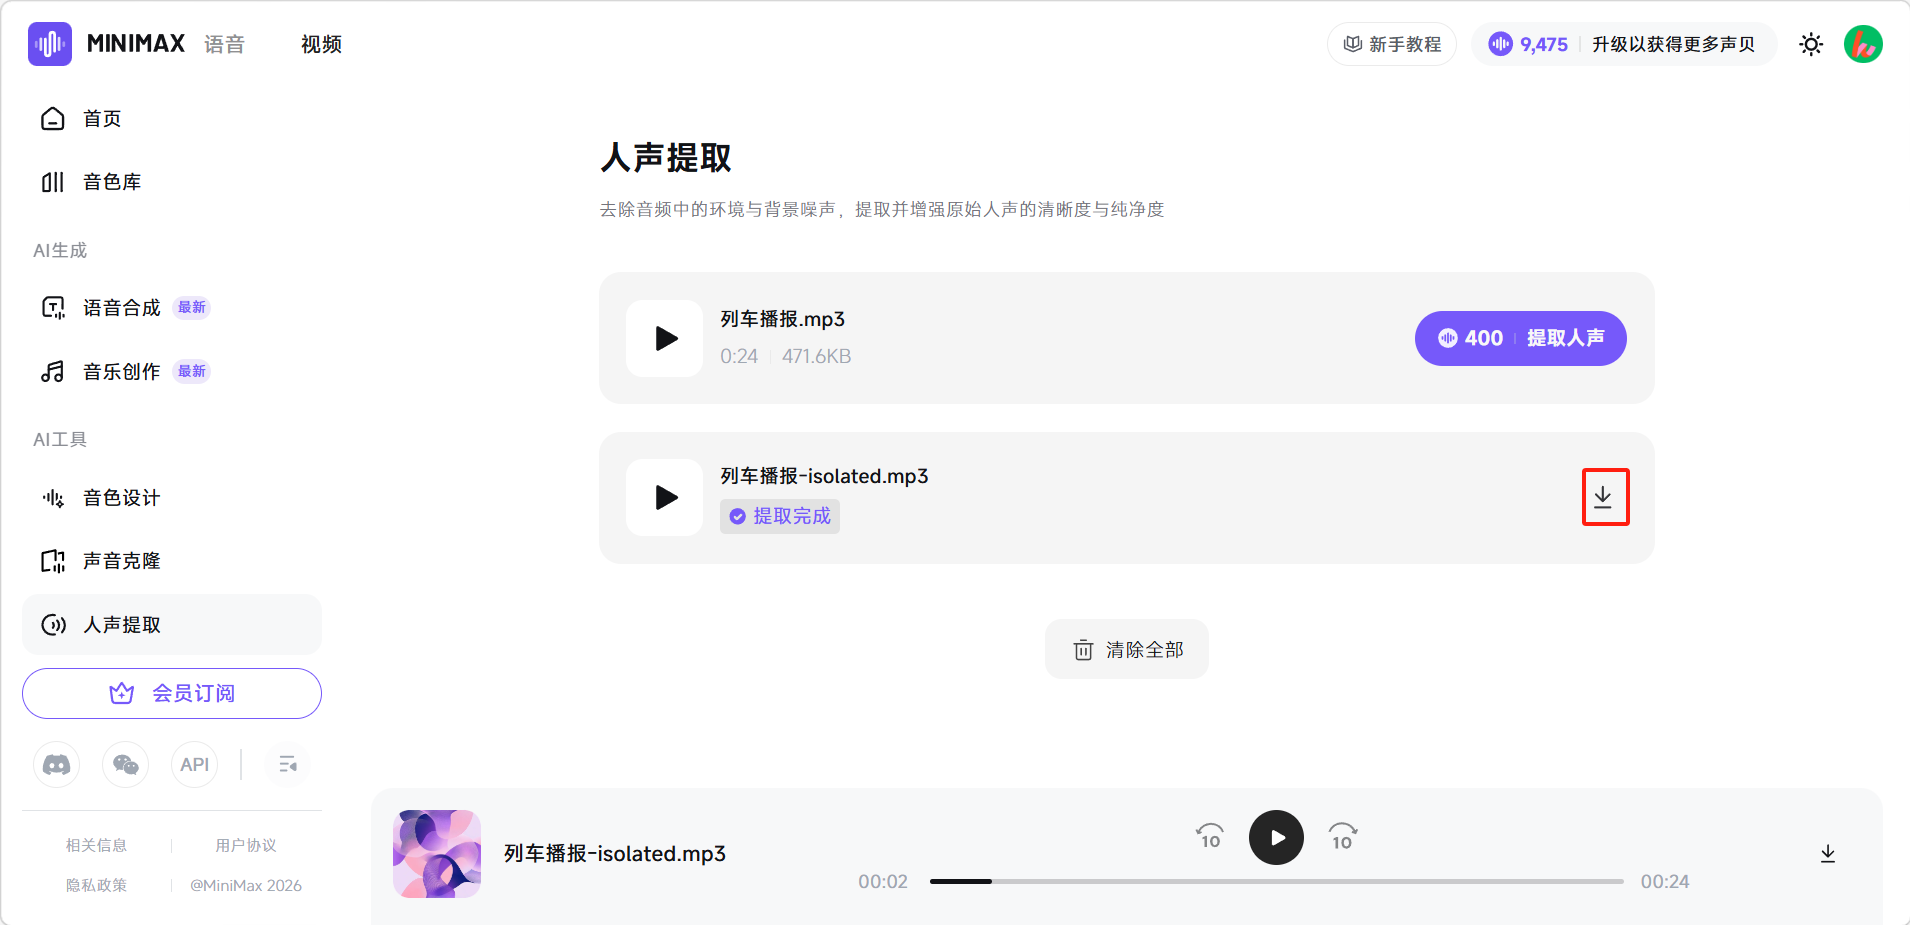Image resolution: width=1910 pixels, height=925 pixels.
Task: Seek on the playback progress bar
Action: 1276,881
